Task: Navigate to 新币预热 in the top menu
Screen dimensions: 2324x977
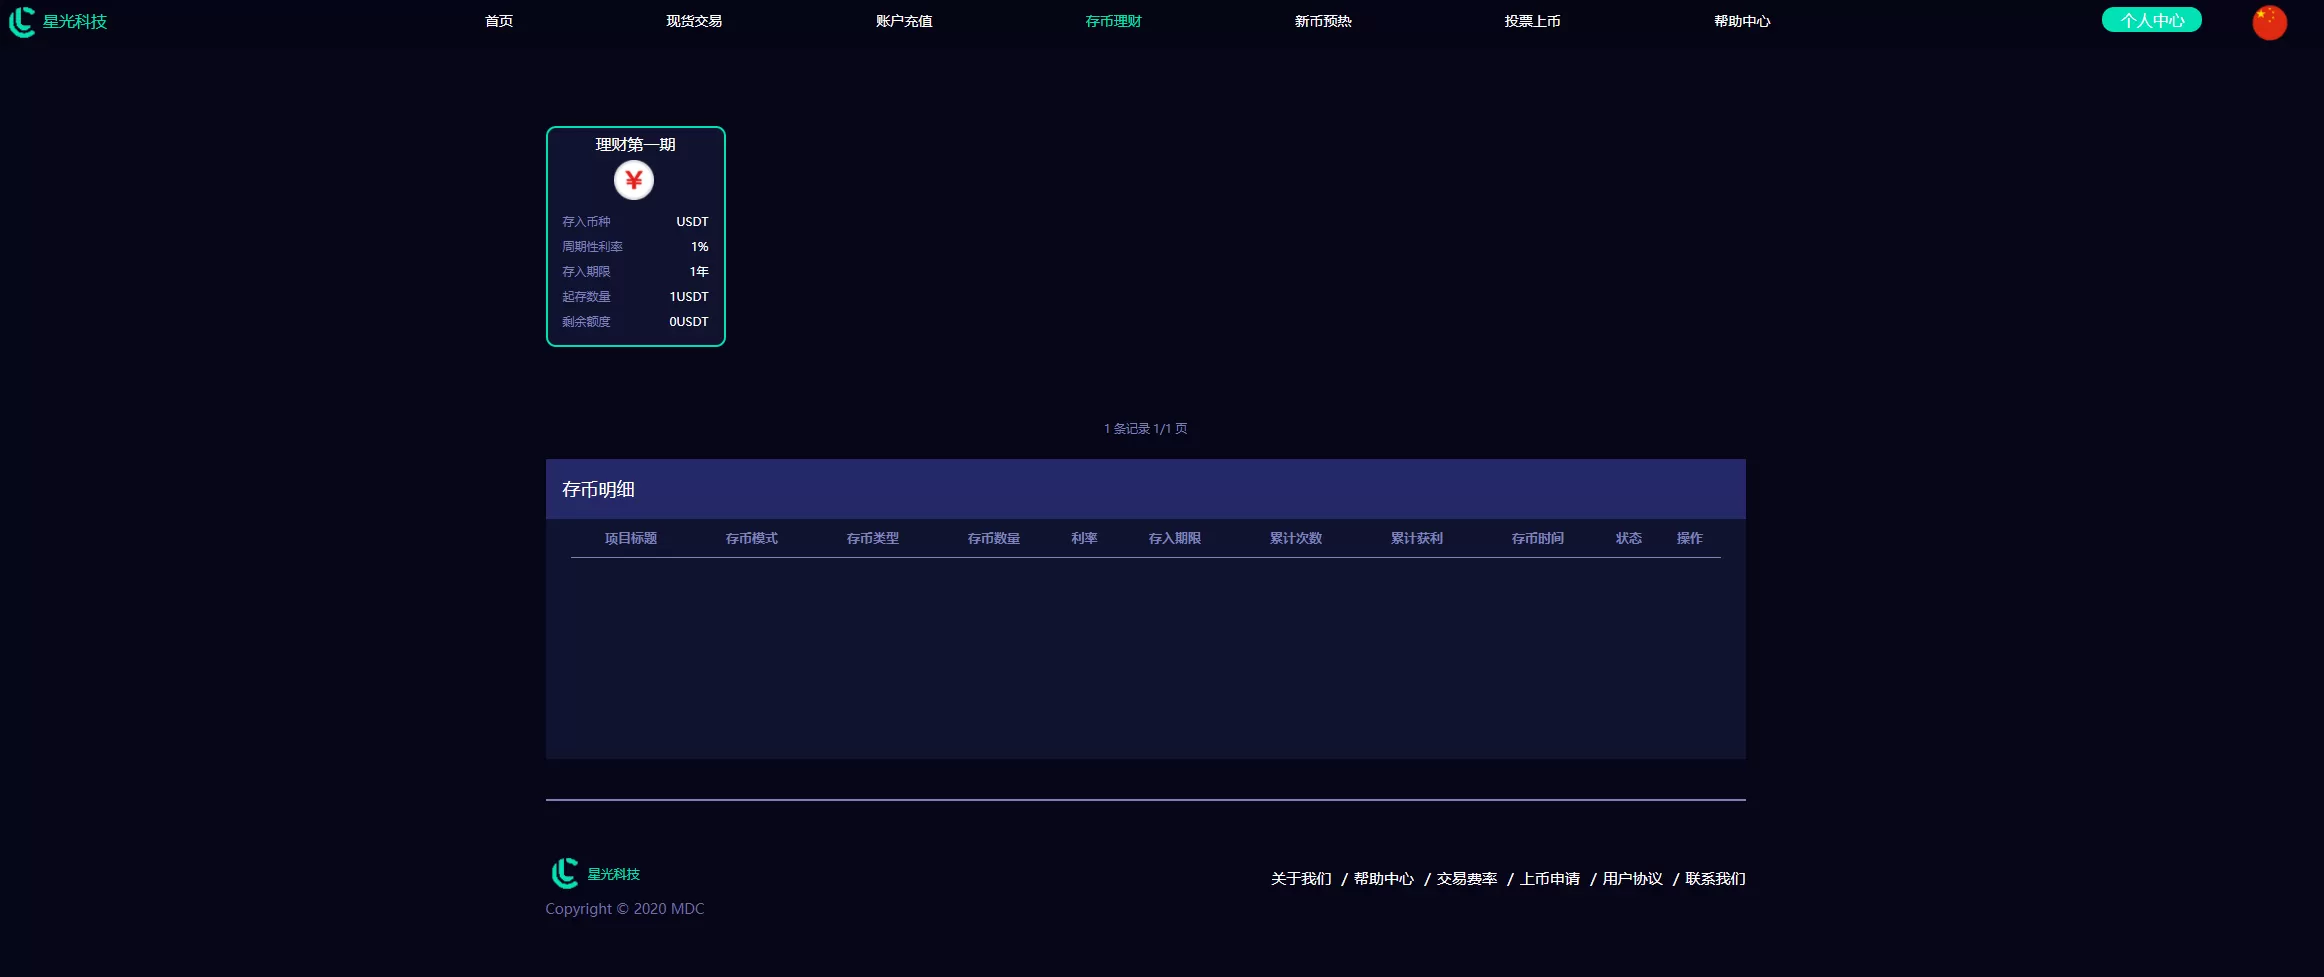Action: point(1323,21)
